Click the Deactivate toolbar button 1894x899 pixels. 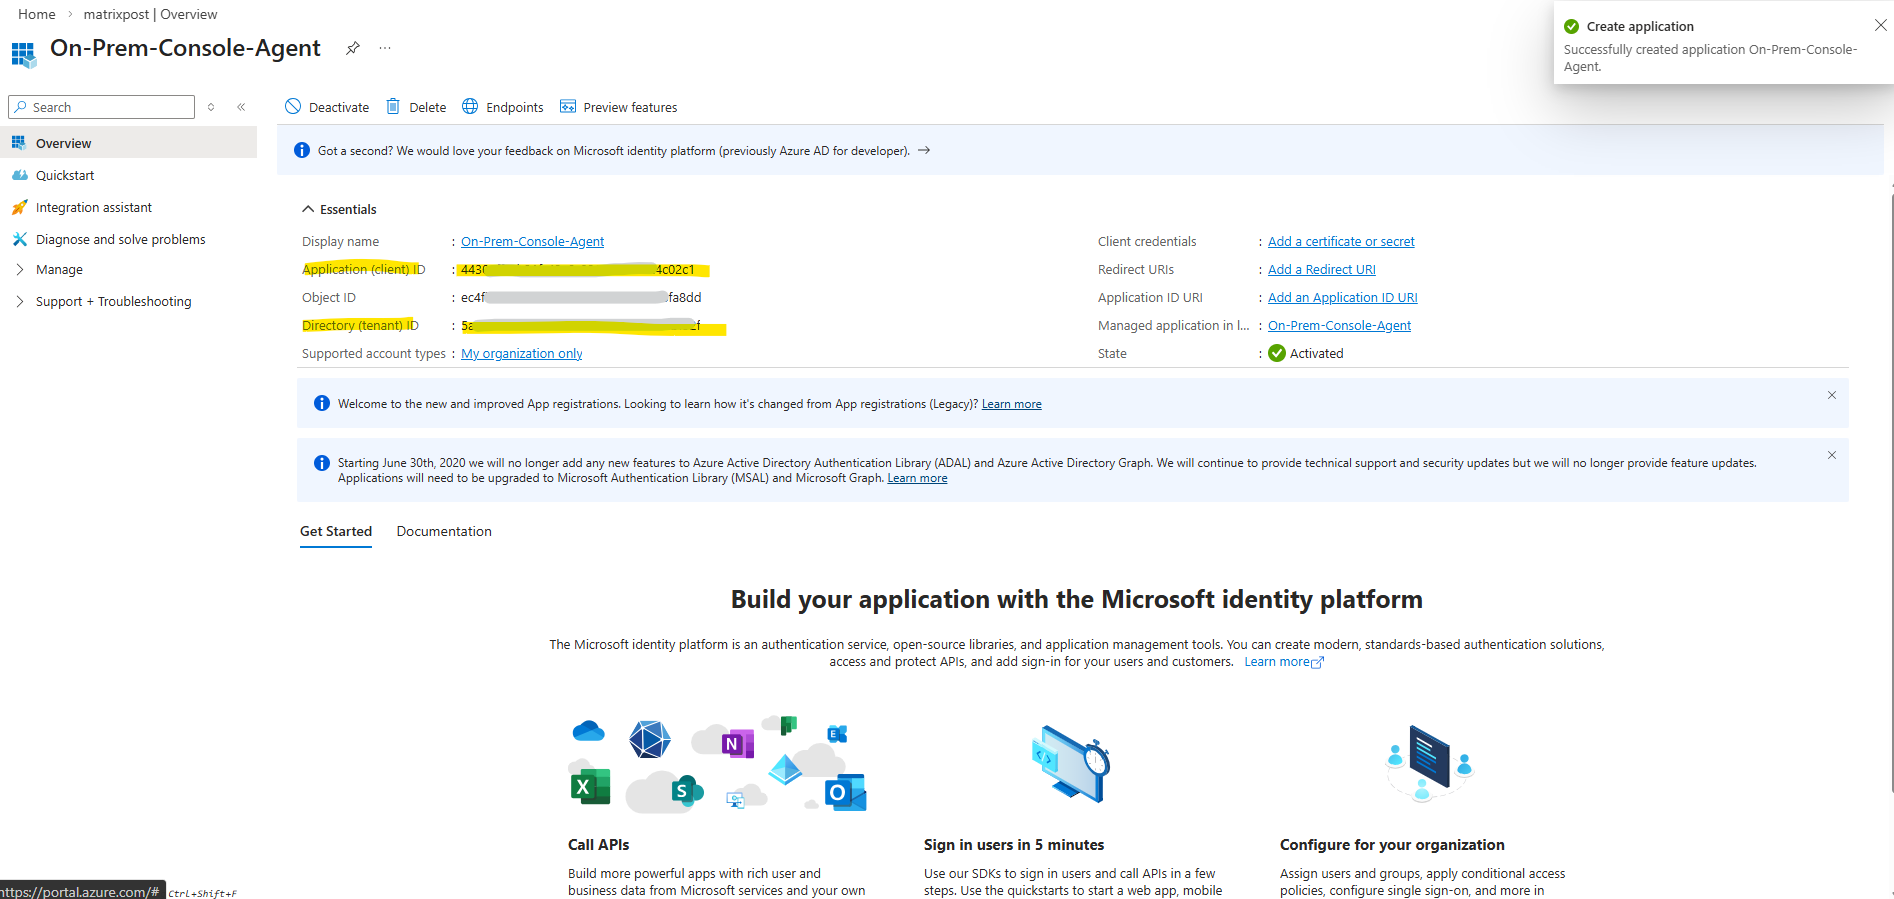[x=327, y=107]
